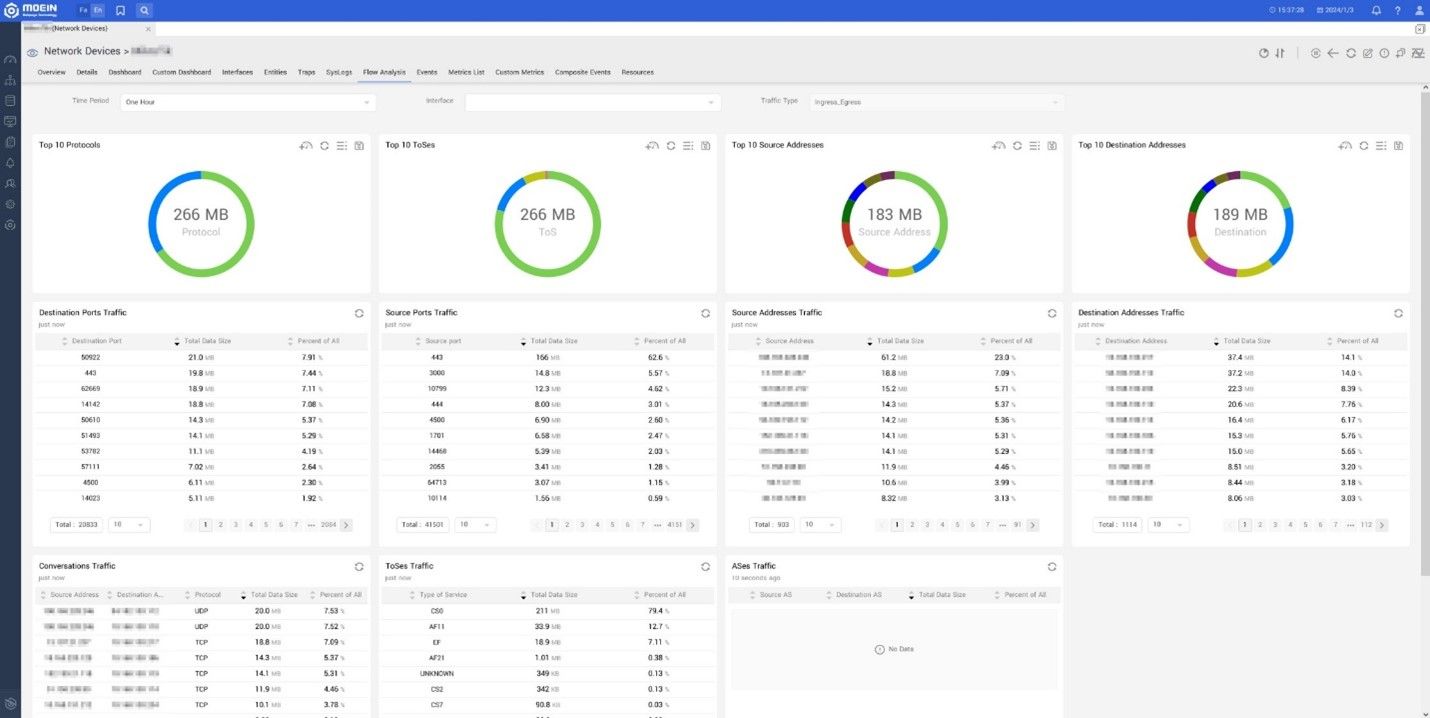Image resolution: width=1430 pixels, height=718 pixels.
Task: Open the Interface dropdown
Action: point(592,102)
